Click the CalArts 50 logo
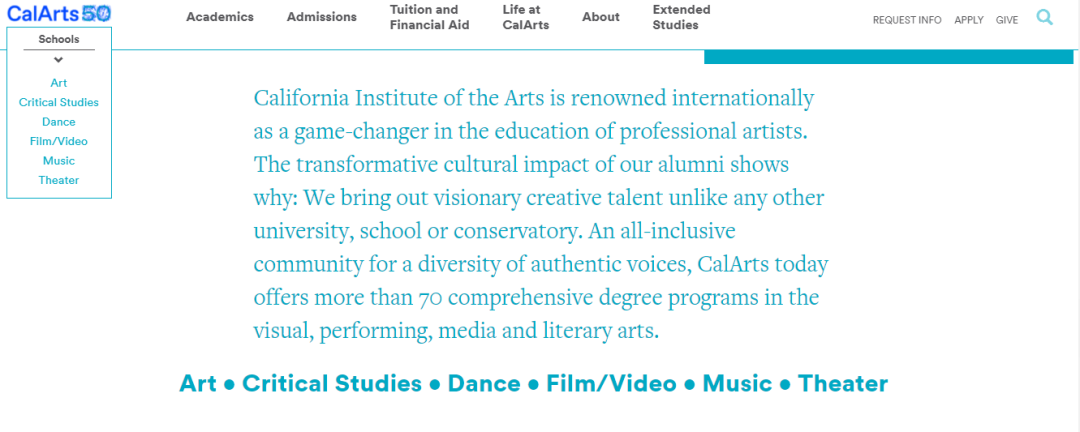The image size is (1080, 432). click(x=59, y=14)
